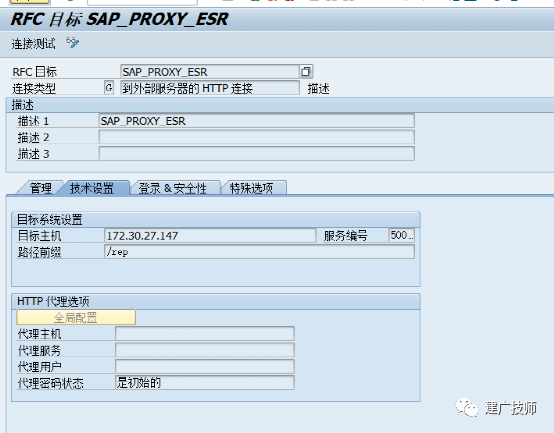Click the 连接类型 label
554x433 pixels.
click(34, 88)
